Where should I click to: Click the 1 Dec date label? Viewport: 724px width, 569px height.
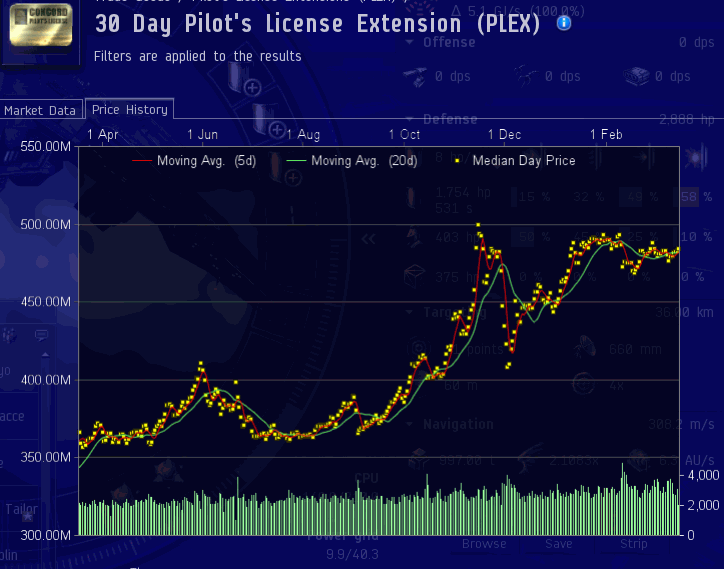point(504,134)
